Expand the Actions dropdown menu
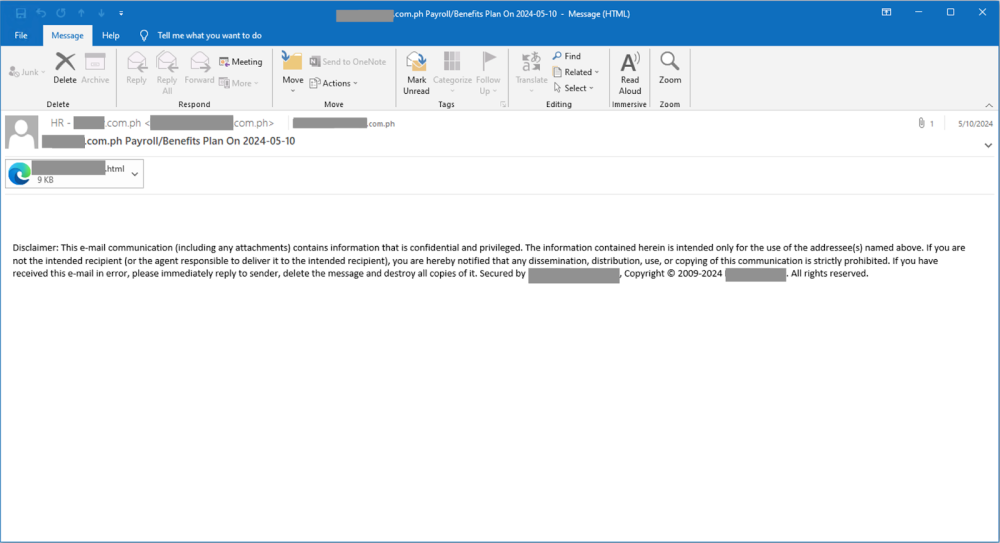The image size is (1000, 543). (332, 84)
